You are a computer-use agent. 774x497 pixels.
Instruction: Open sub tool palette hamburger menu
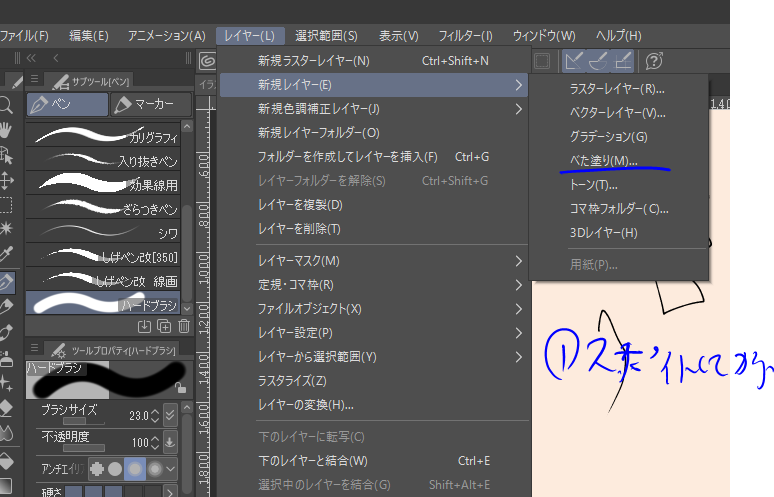point(35,78)
